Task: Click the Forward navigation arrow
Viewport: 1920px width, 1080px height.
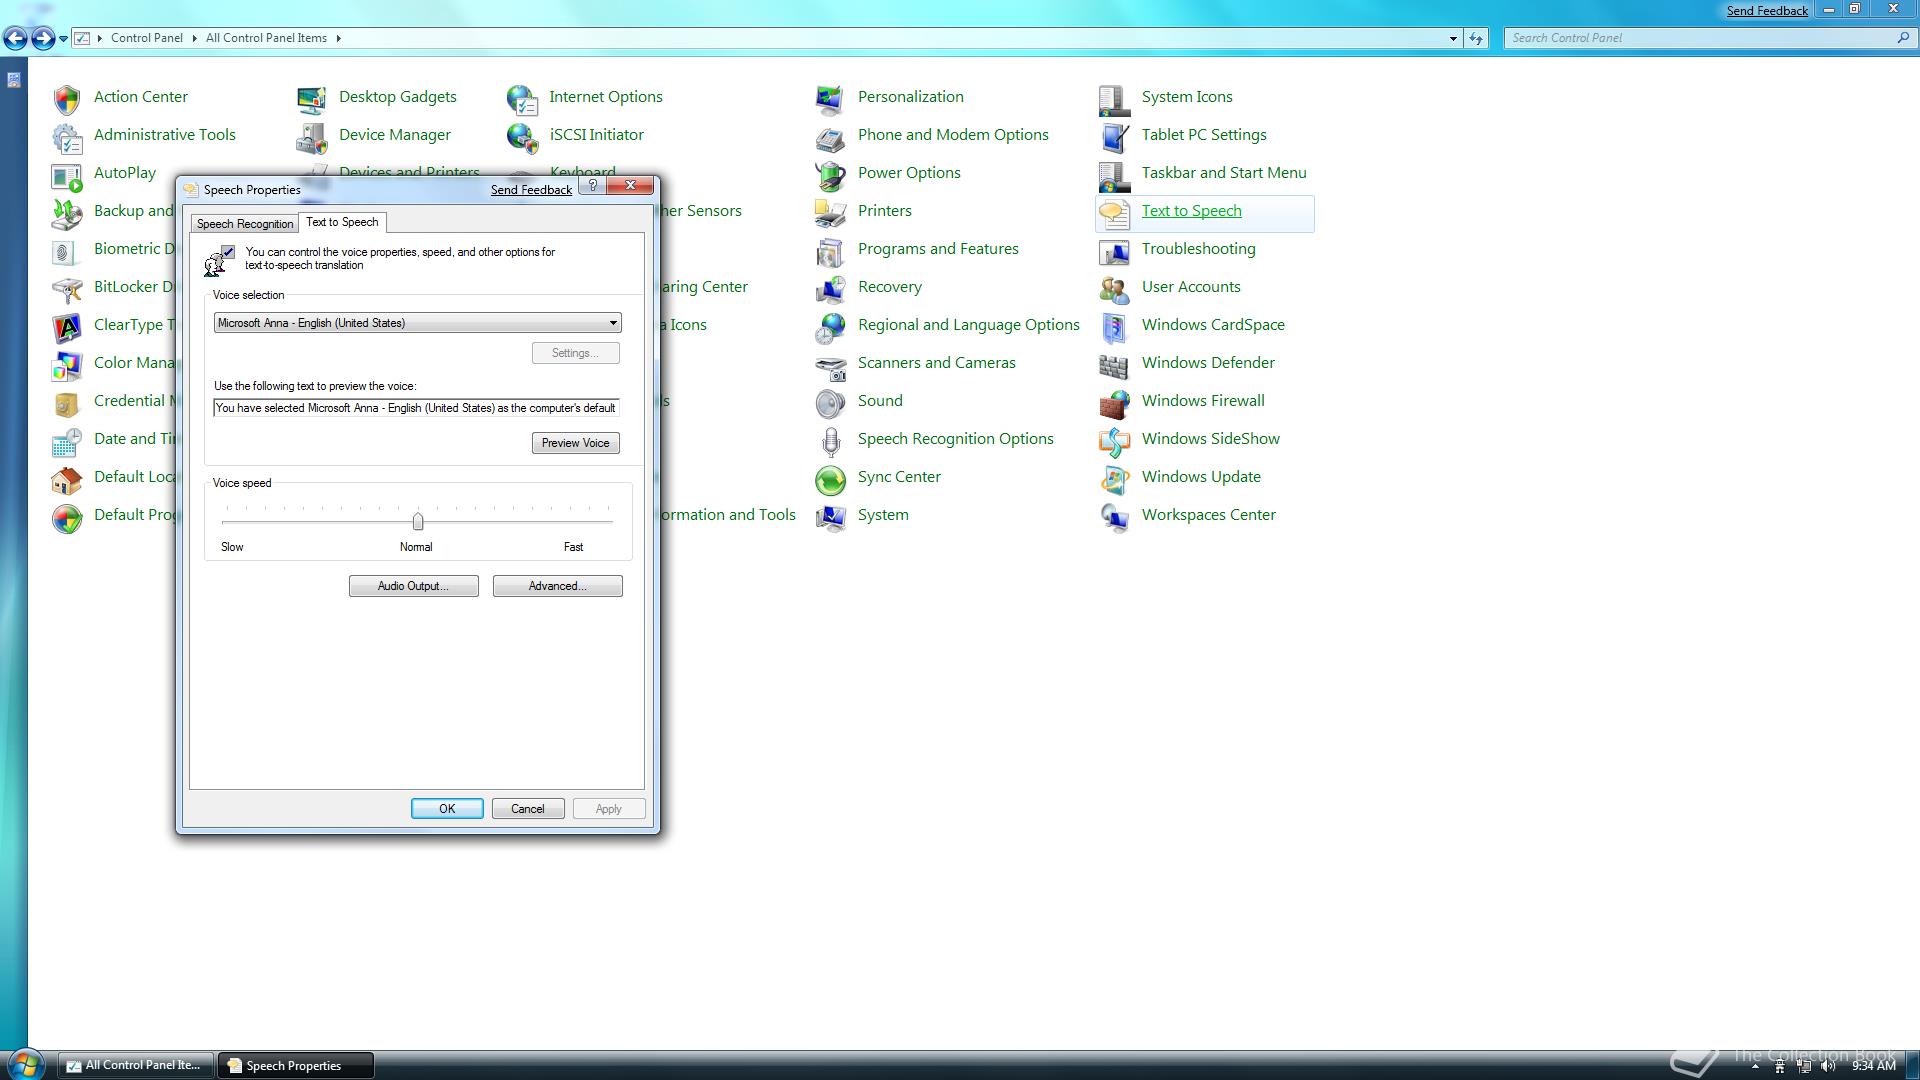Action: [43, 38]
